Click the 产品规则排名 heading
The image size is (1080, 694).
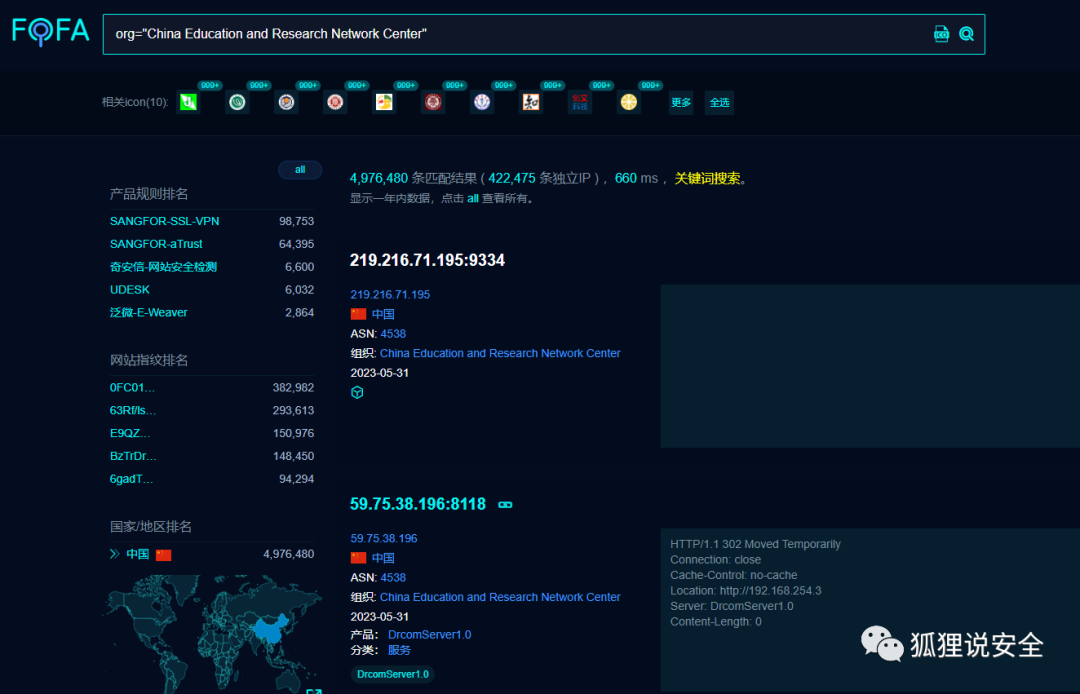click(x=149, y=194)
